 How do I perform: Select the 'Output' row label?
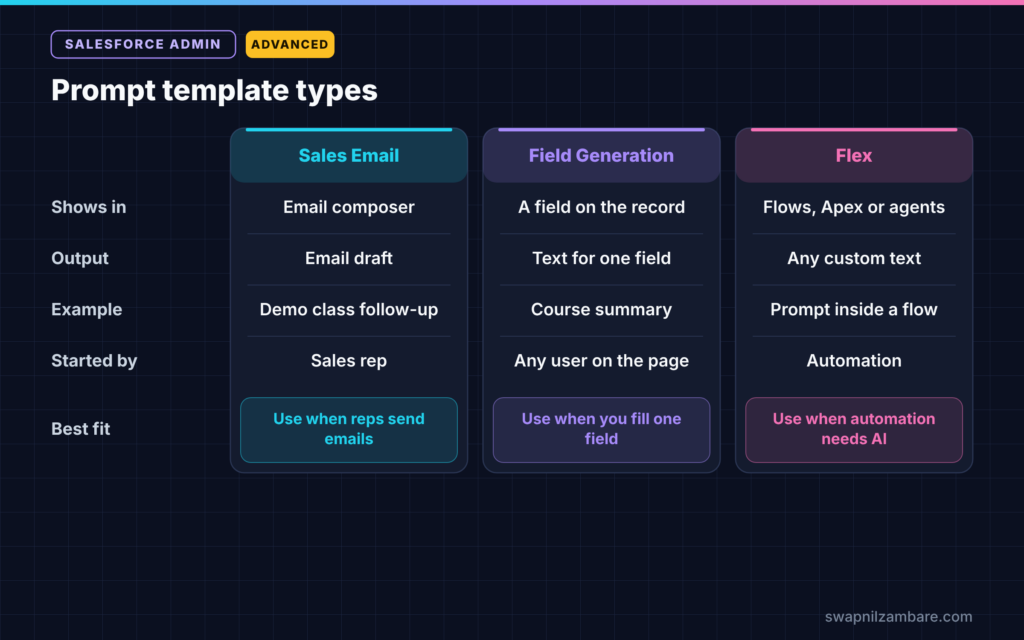80,259
